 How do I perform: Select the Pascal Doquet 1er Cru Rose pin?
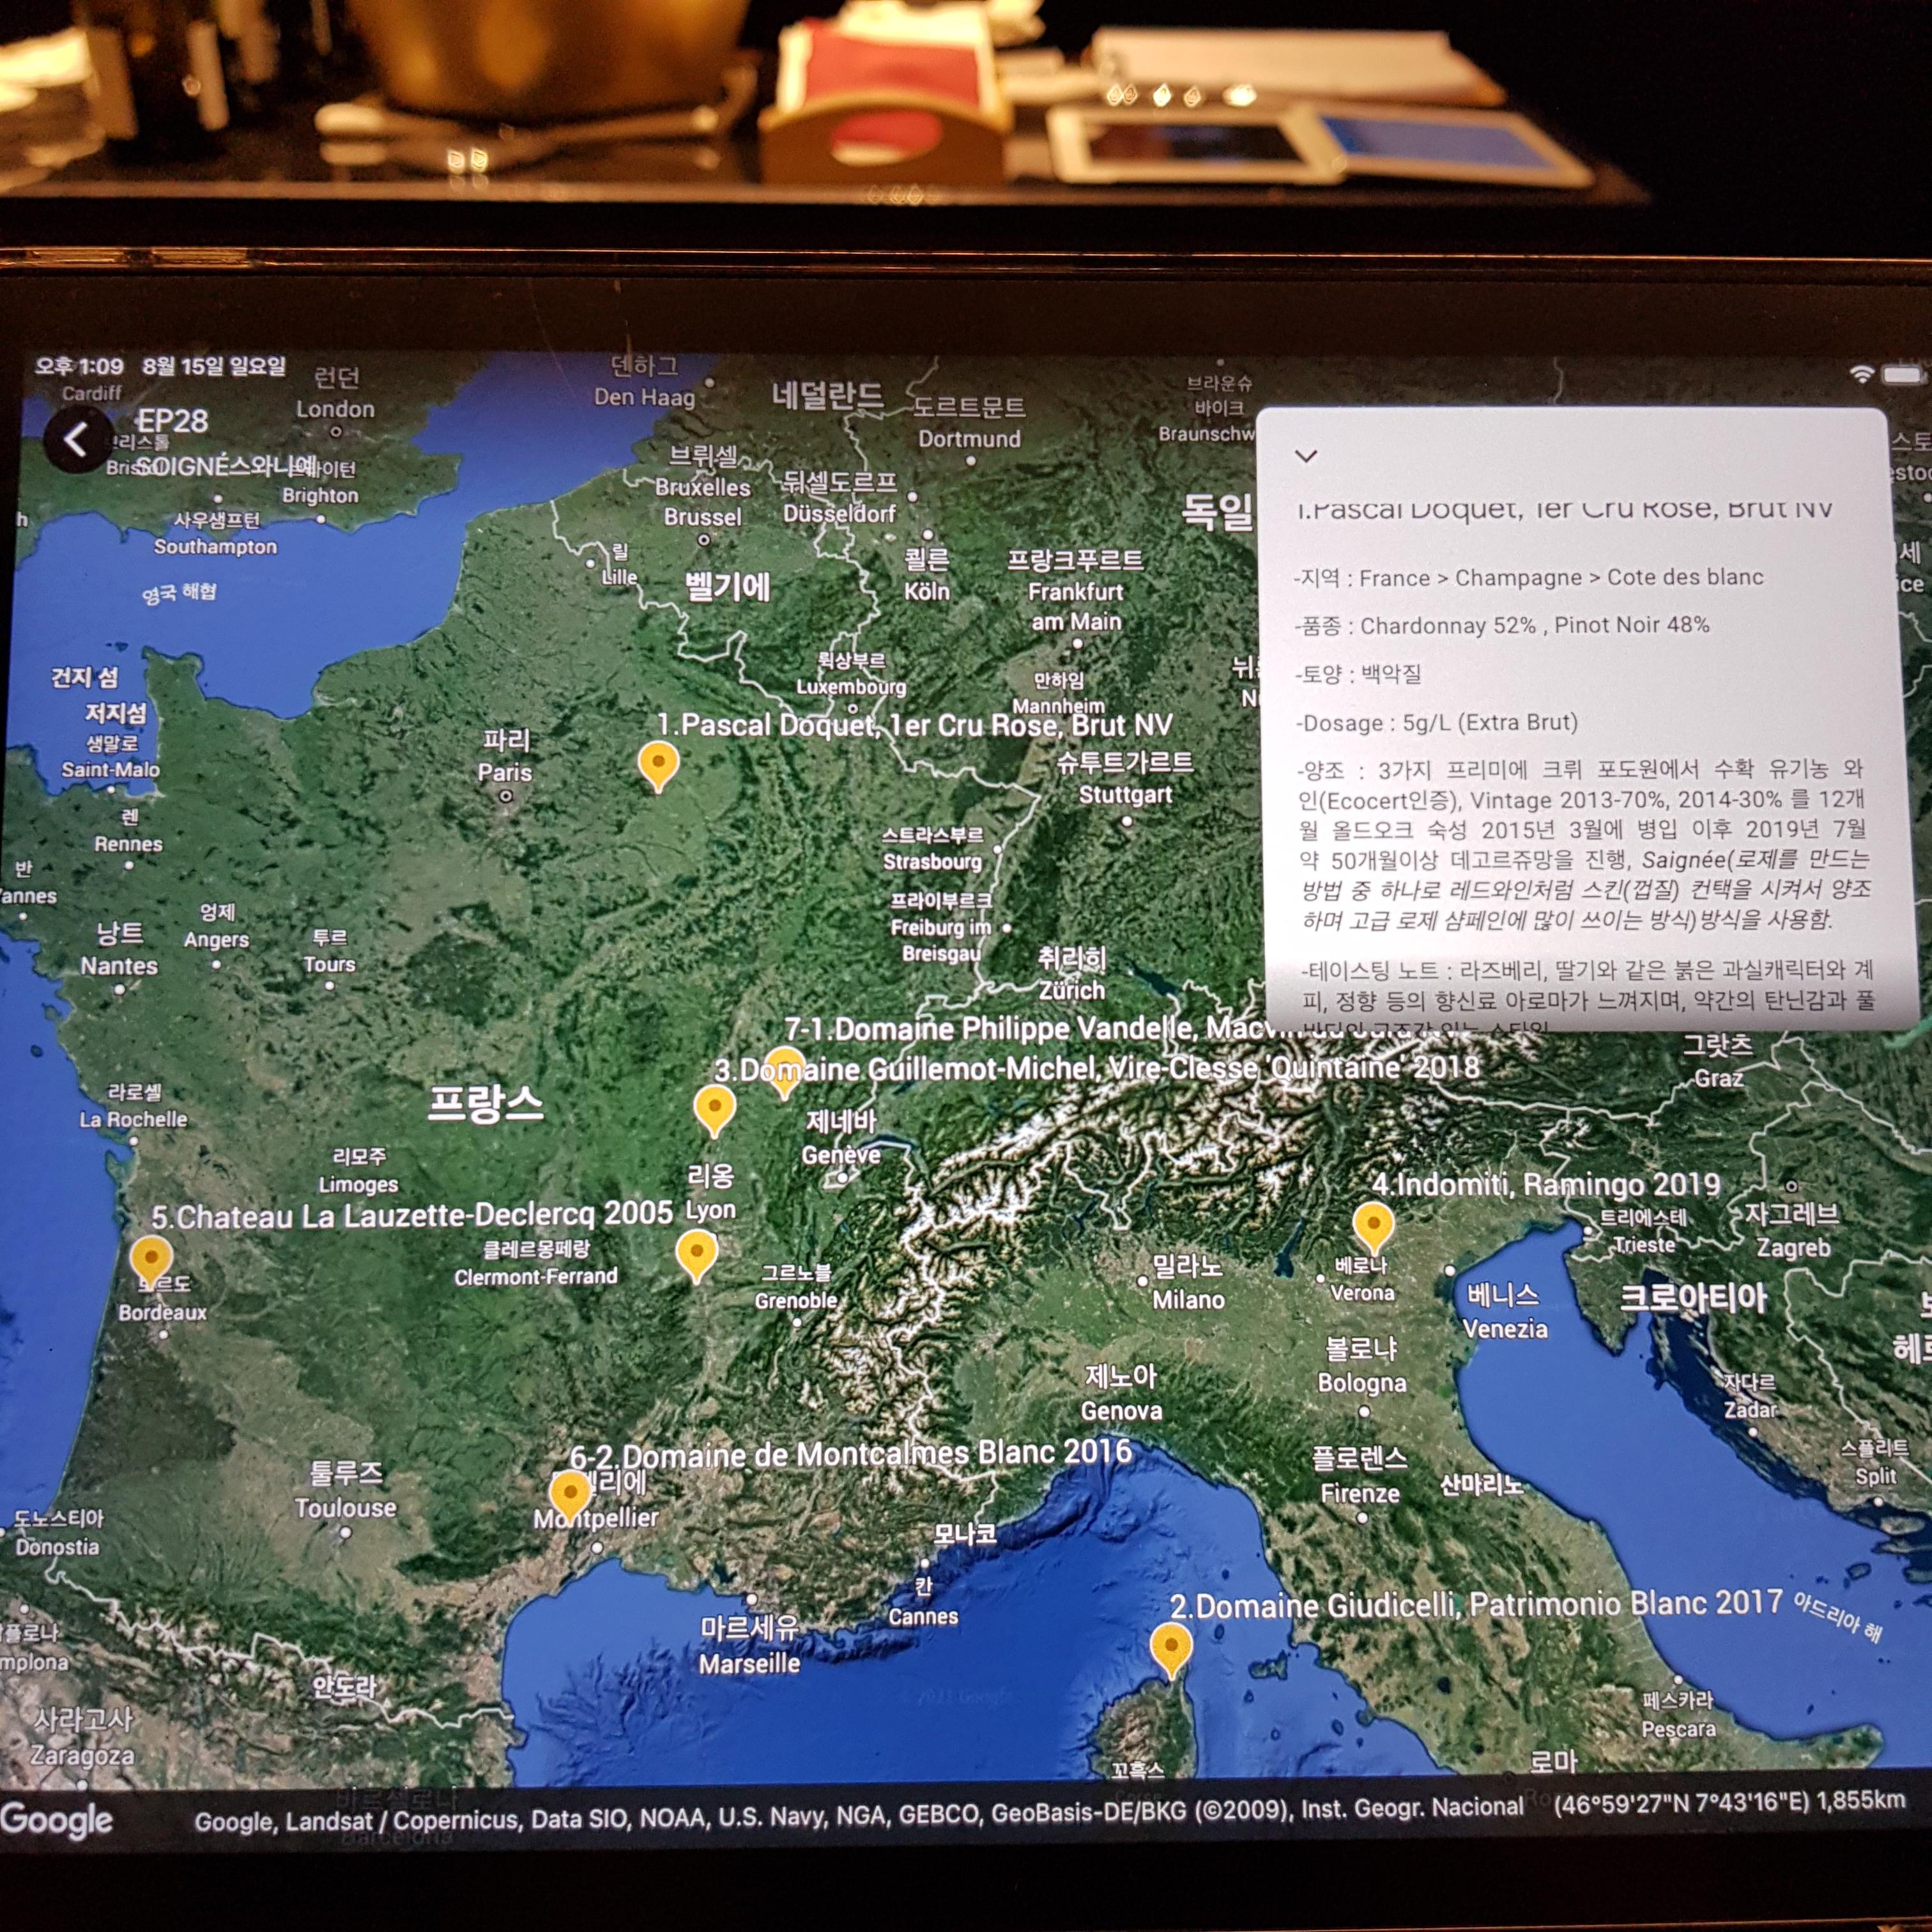click(x=658, y=767)
